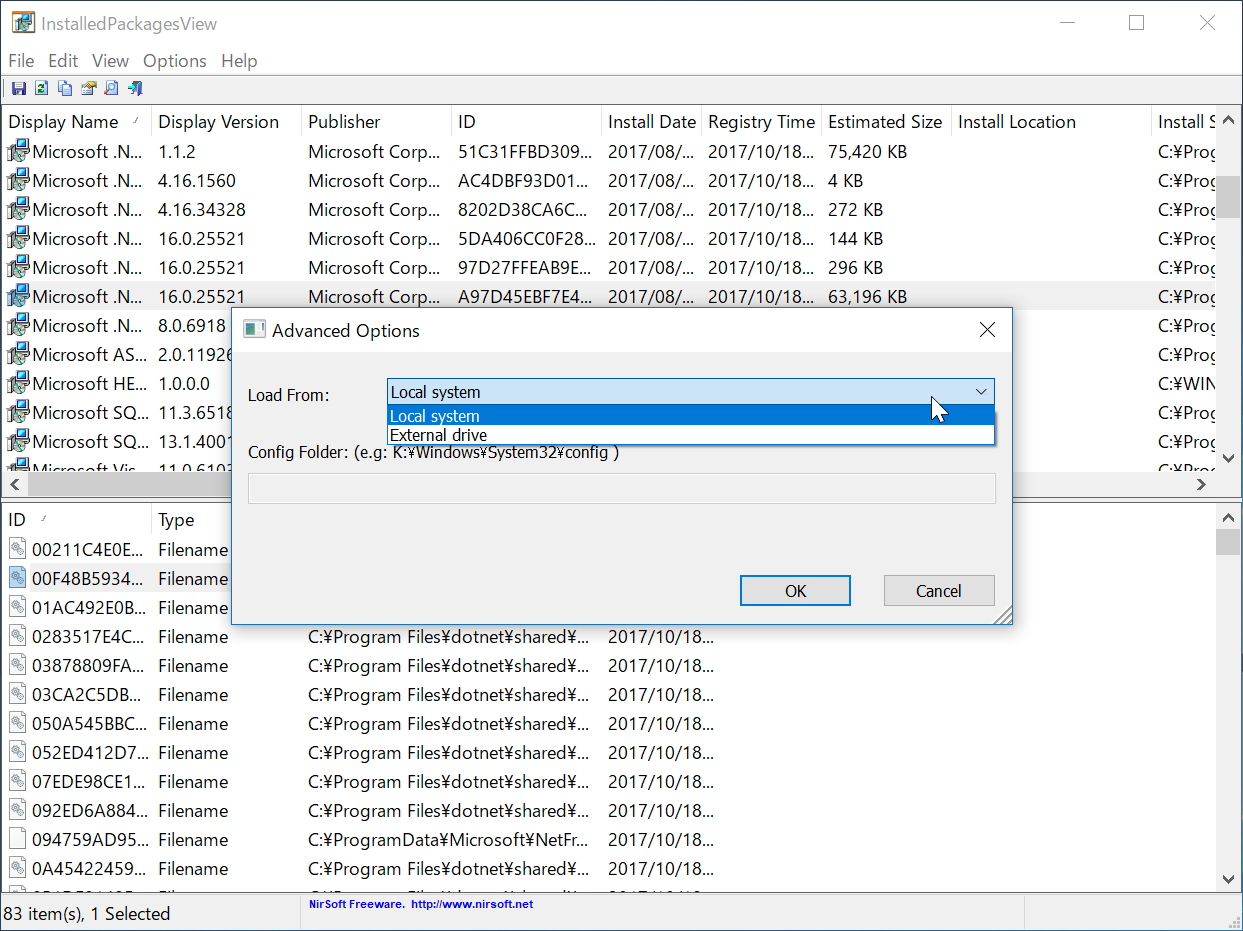The height and width of the screenshot is (931, 1243).
Task: Select package icon in the 4.16.1560 row
Action: pyautogui.click(x=18, y=180)
